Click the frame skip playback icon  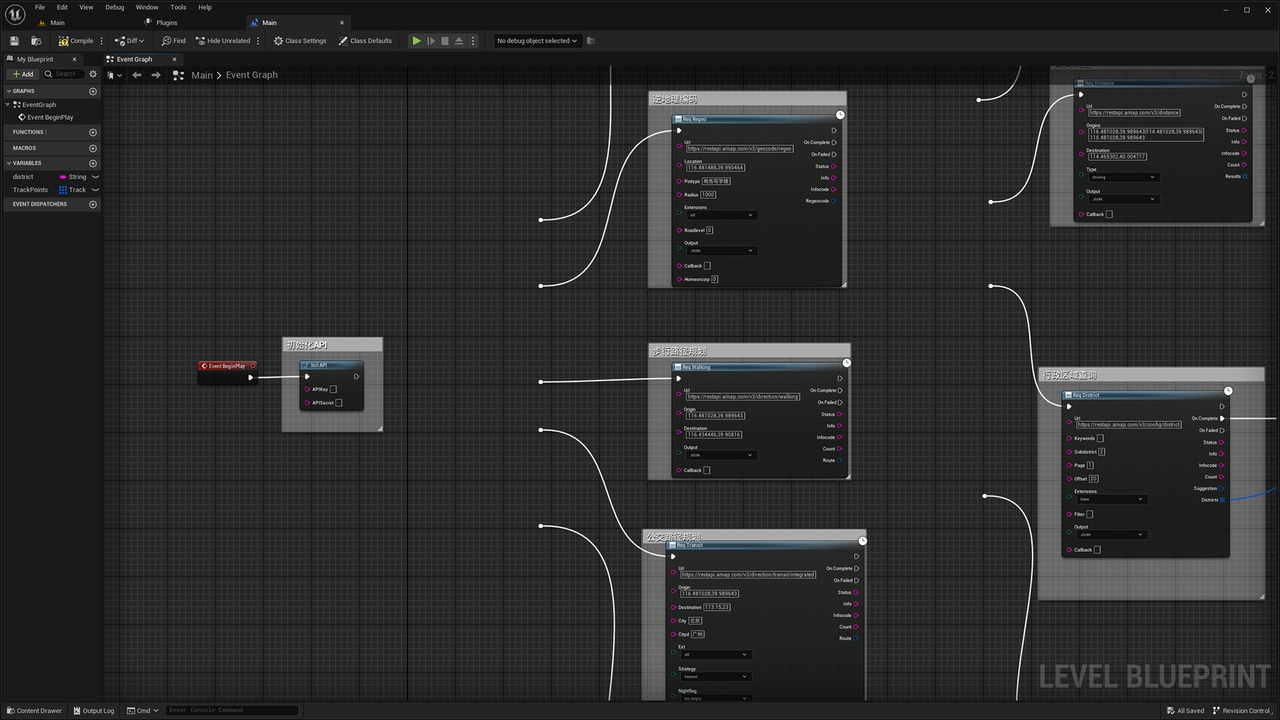coord(431,41)
